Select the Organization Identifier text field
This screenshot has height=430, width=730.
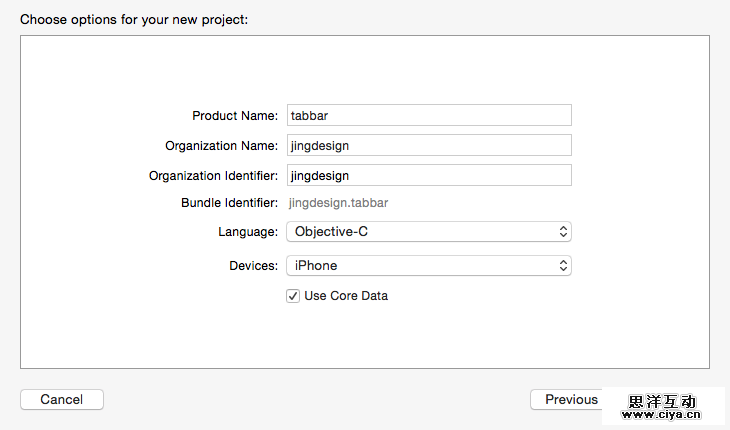(x=429, y=175)
